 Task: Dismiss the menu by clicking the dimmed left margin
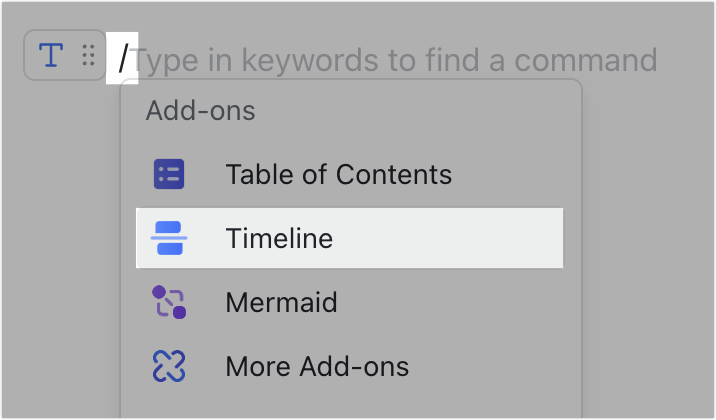tap(59, 251)
